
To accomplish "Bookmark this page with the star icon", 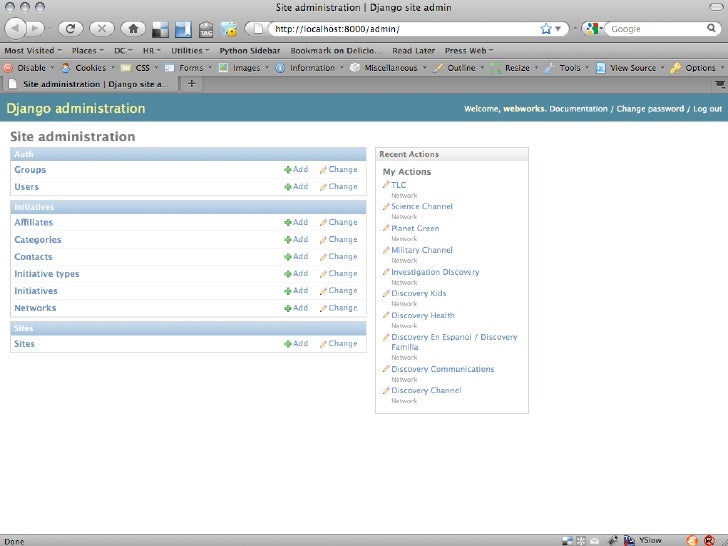I will (546, 29).
